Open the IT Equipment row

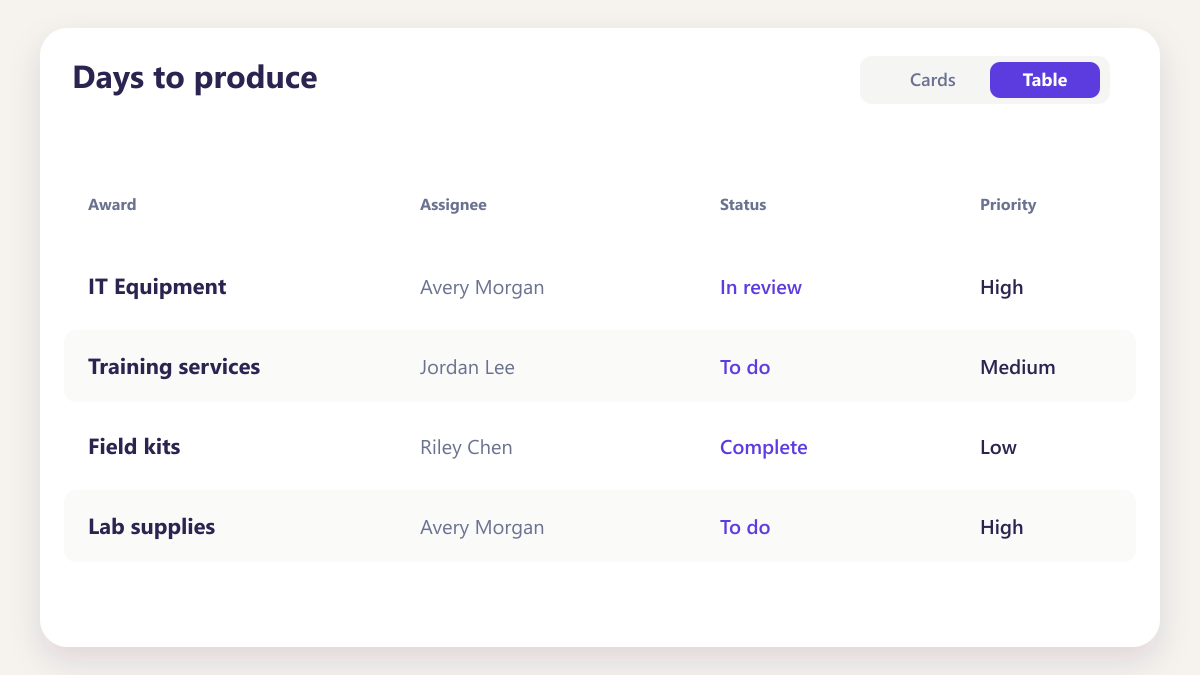(600, 286)
